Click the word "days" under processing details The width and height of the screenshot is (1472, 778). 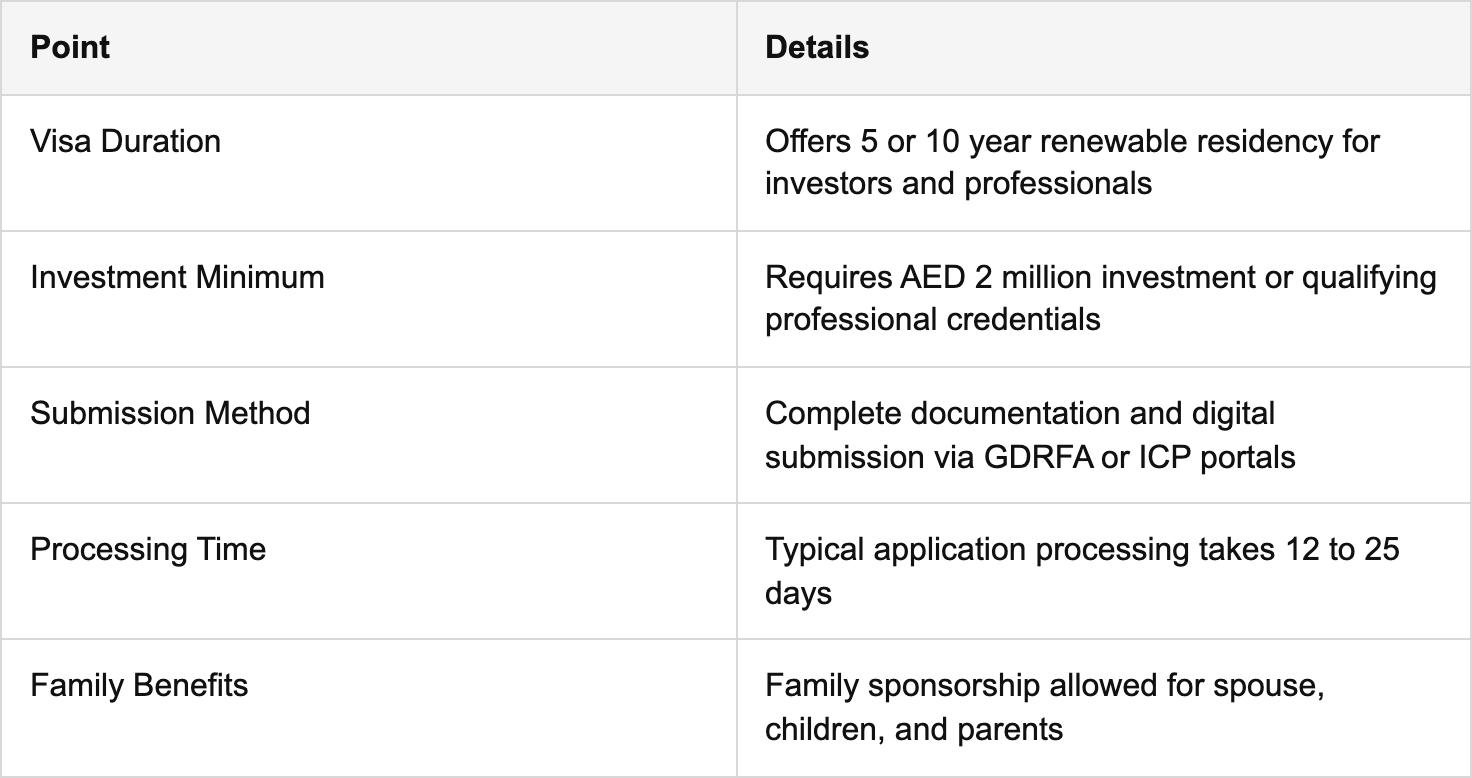798,593
